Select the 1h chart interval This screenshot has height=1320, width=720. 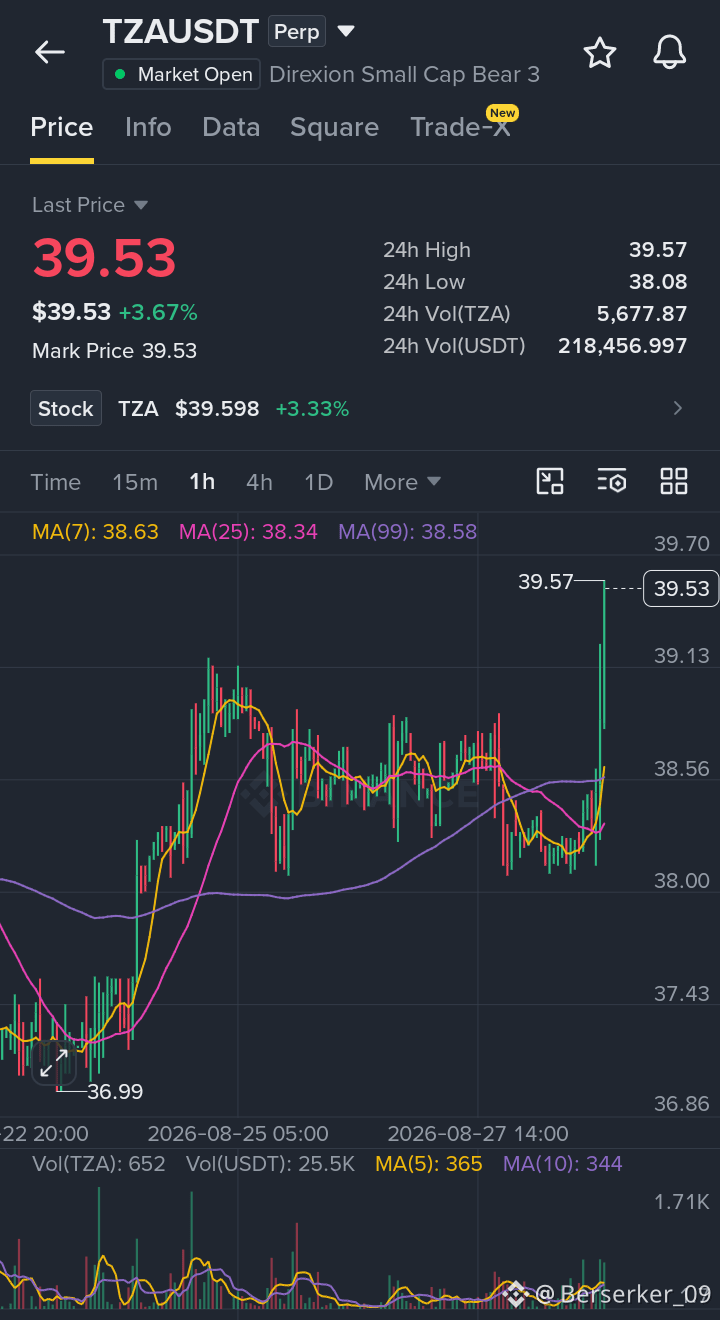(202, 482)
